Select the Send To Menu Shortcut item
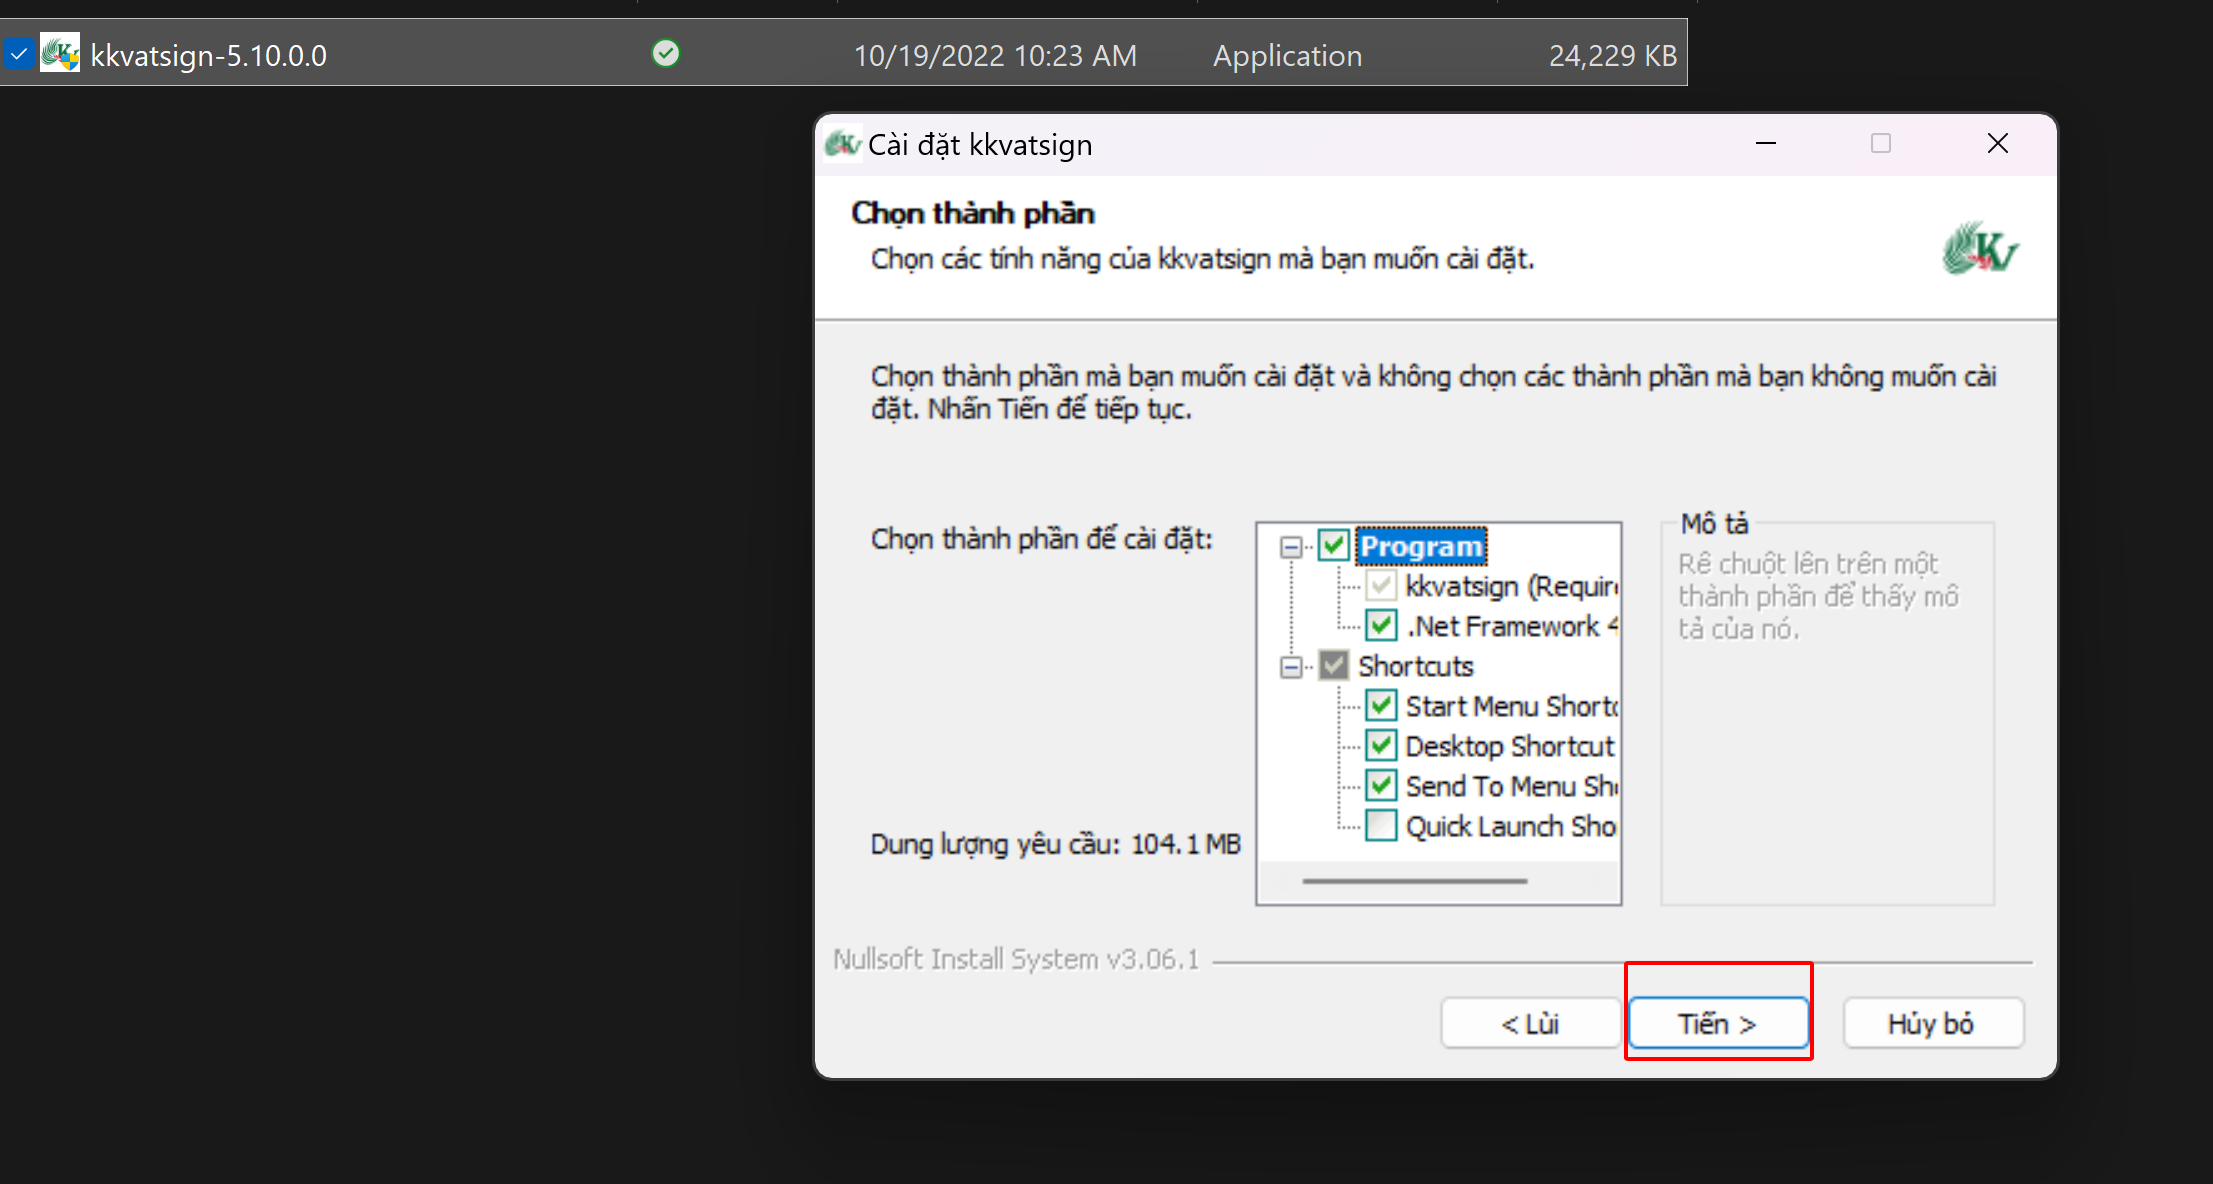The image size is (2213, 1184). (x=1510, y=787)
